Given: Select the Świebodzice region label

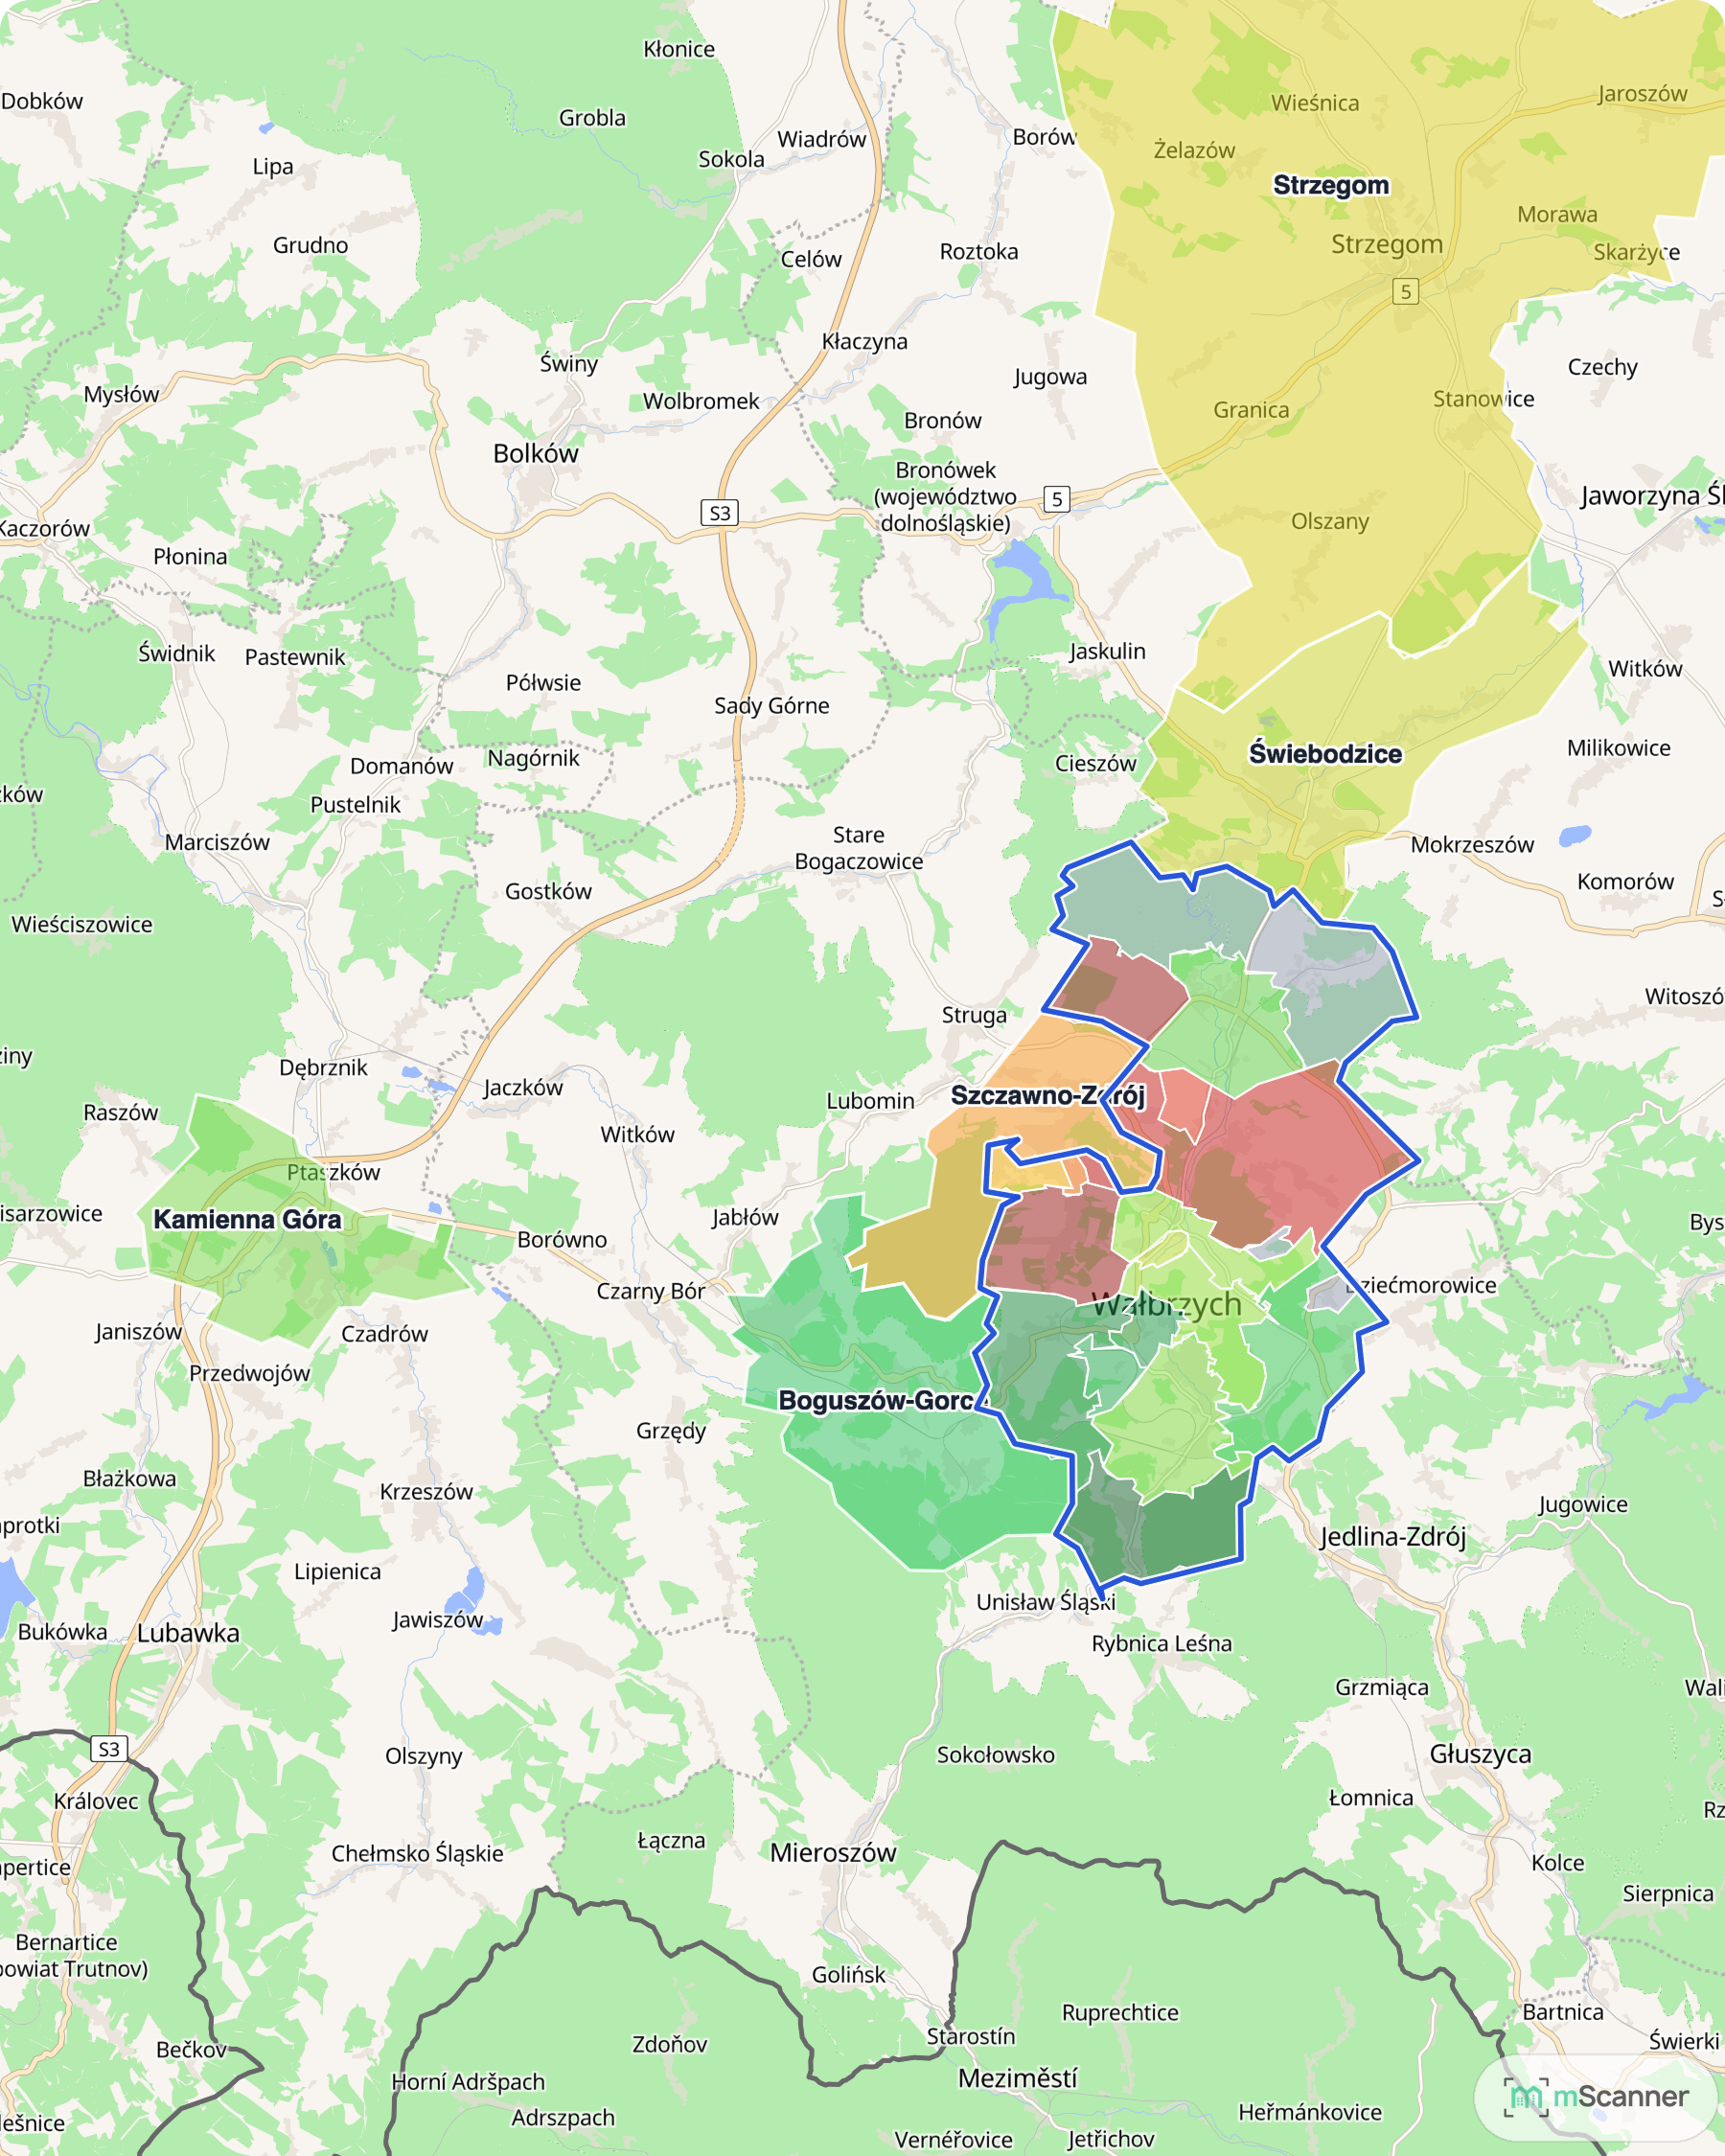Looking at the screenshot, I should pos(1325,753).
